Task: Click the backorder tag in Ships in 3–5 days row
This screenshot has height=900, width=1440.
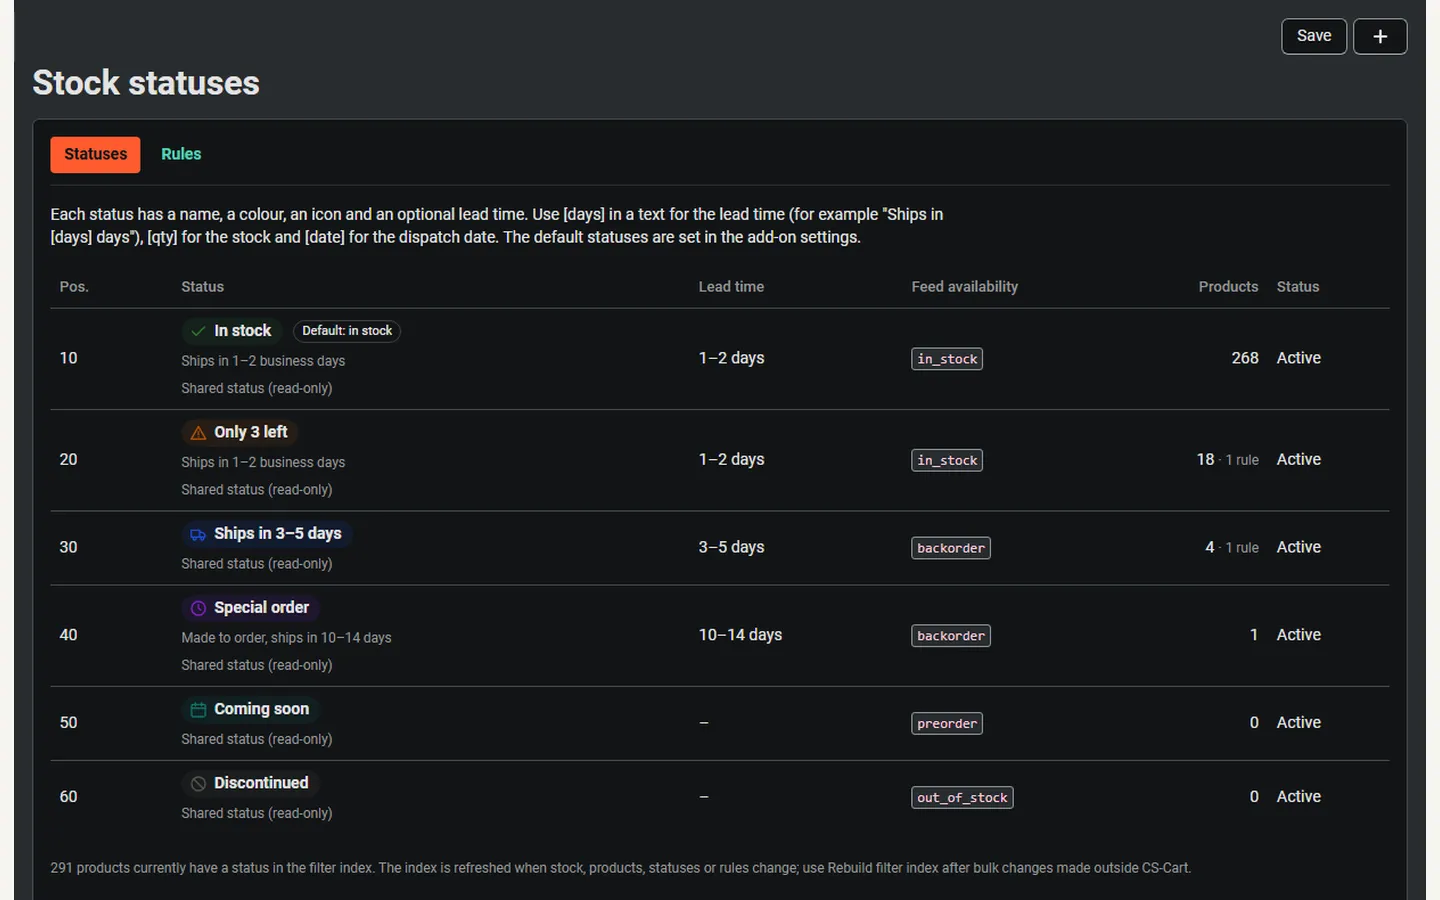Action: pyautogui.click(x=951, y=548)
